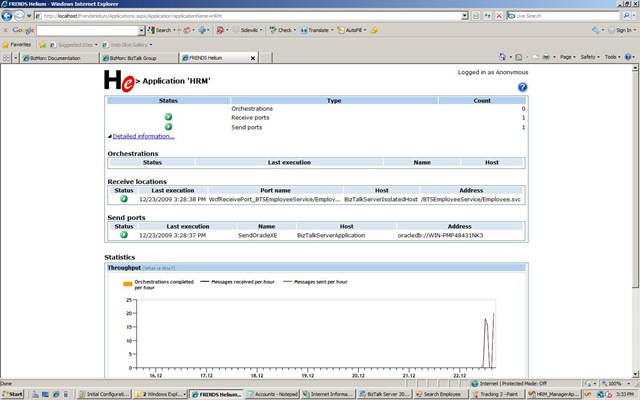Click the Compatibility View icon
The width and height of the screenshot is (640, 400).
coord(476,16)
